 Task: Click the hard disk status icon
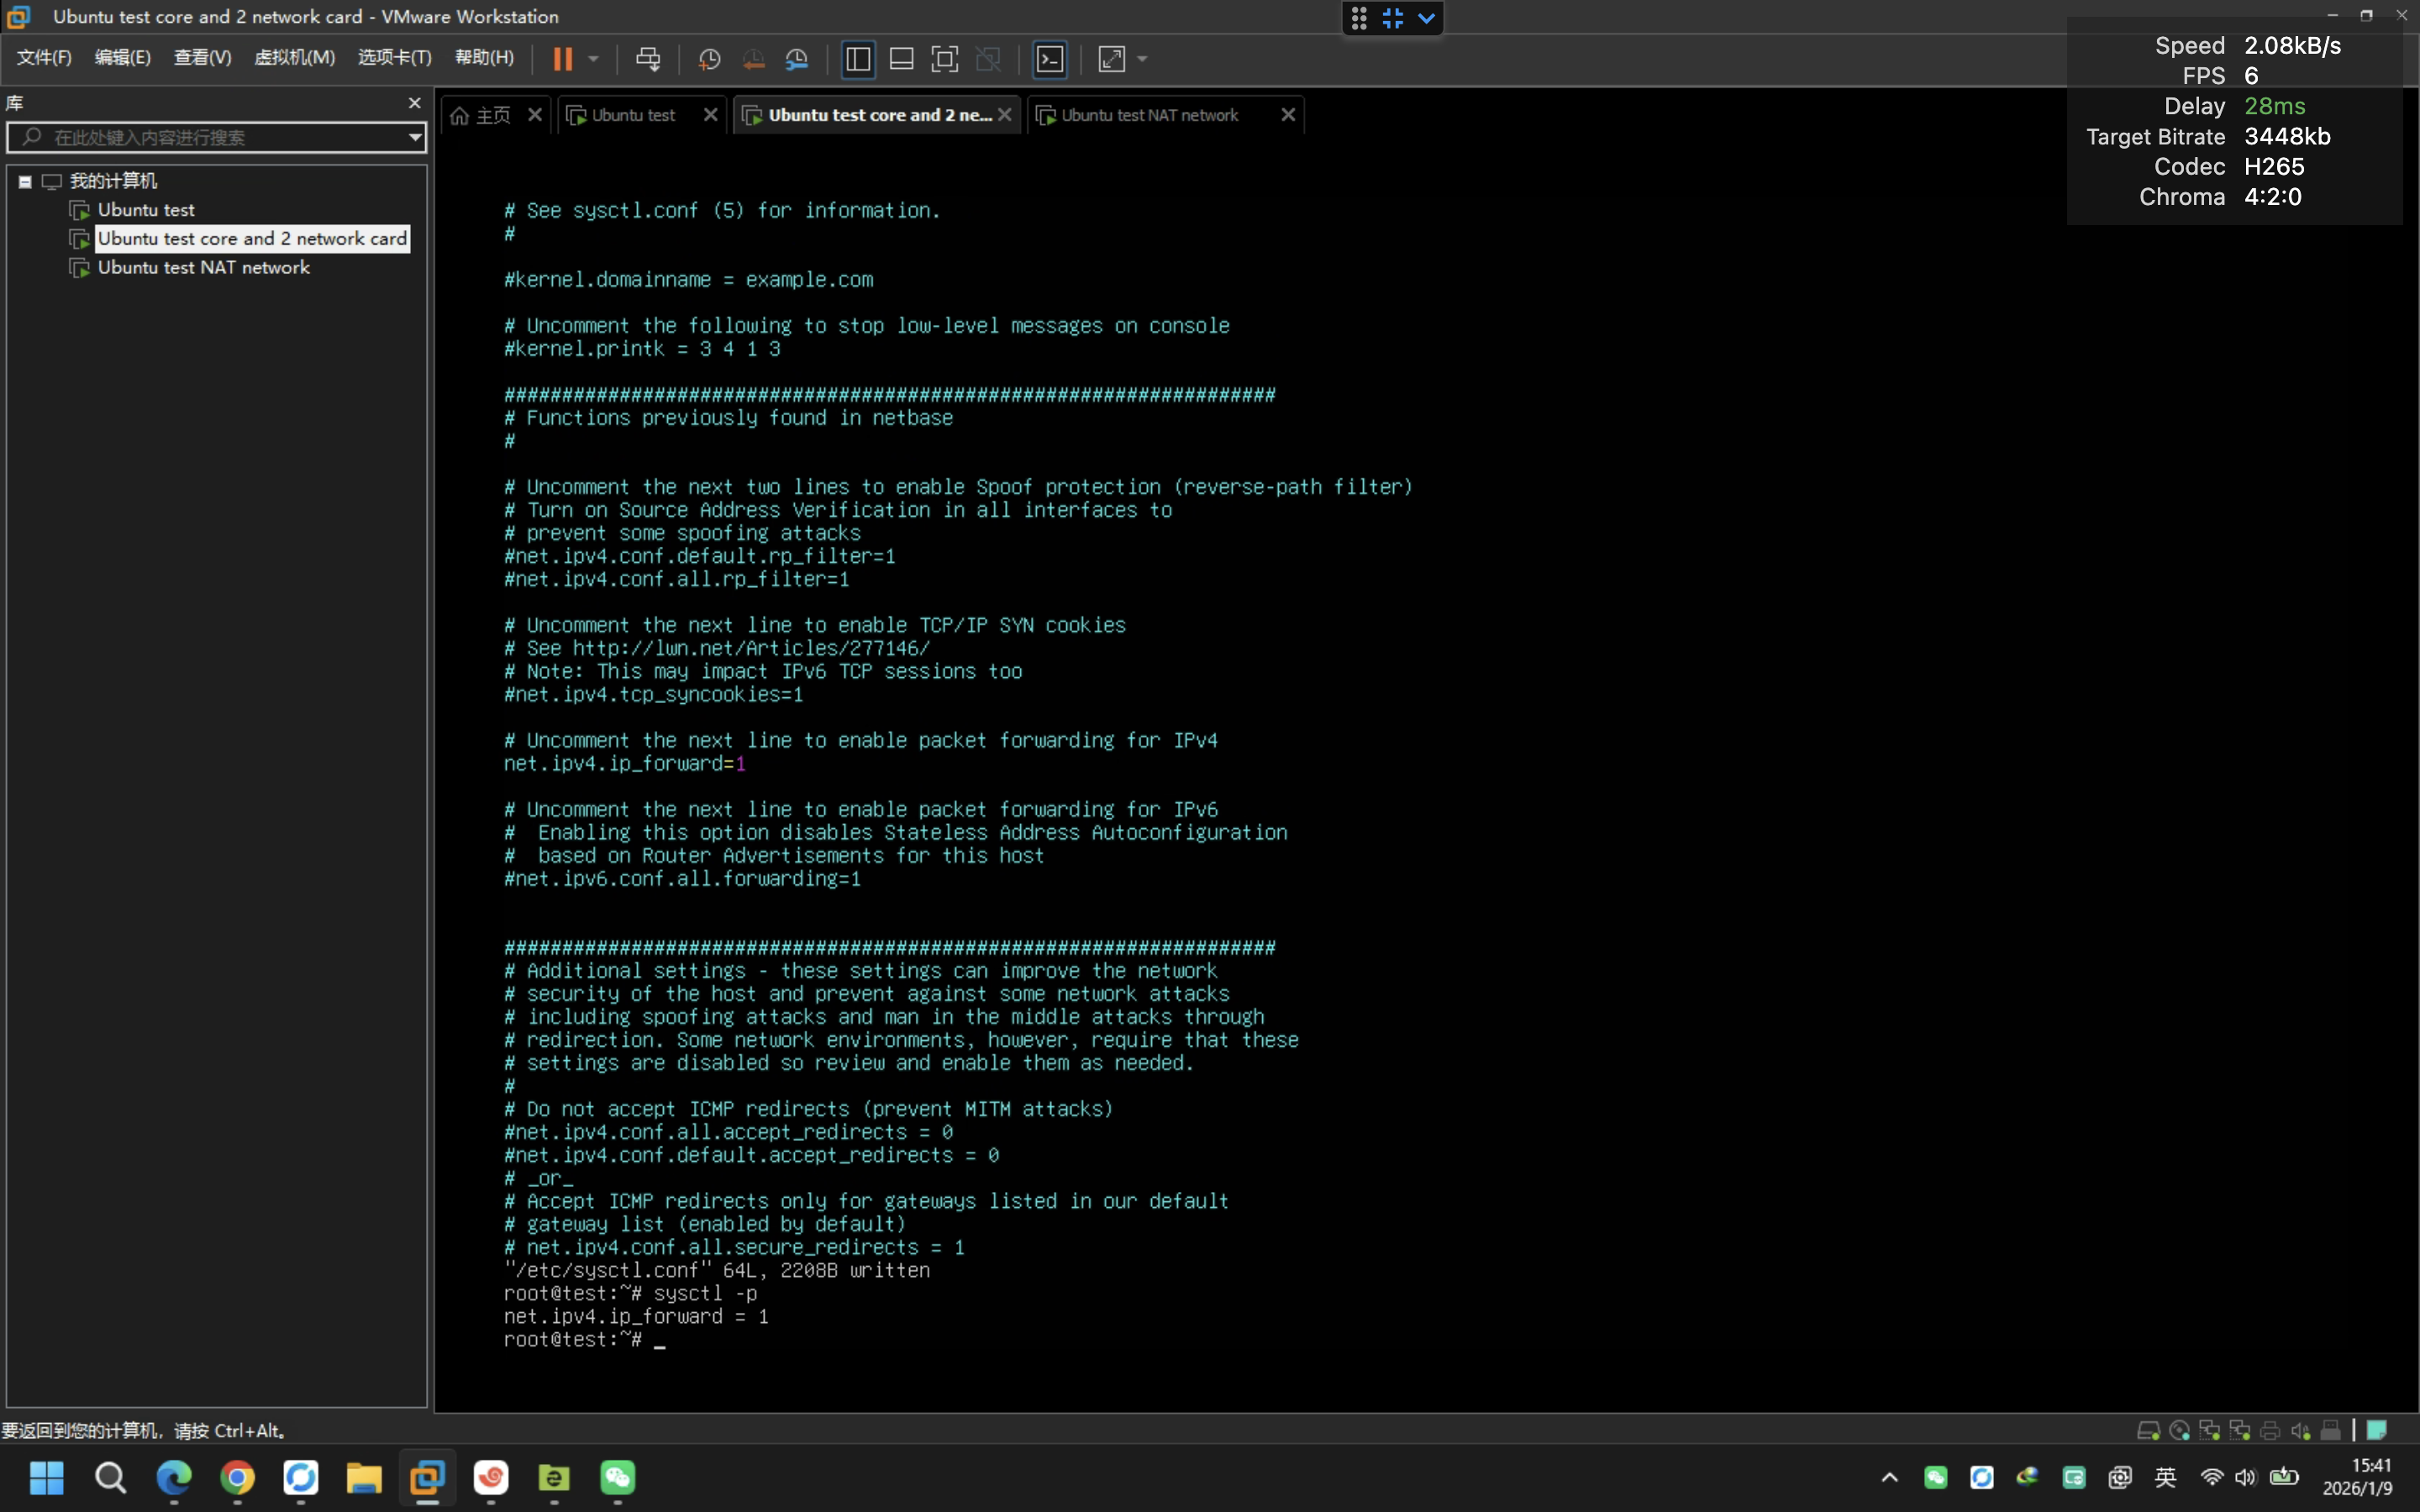tap(2149, 1429)
